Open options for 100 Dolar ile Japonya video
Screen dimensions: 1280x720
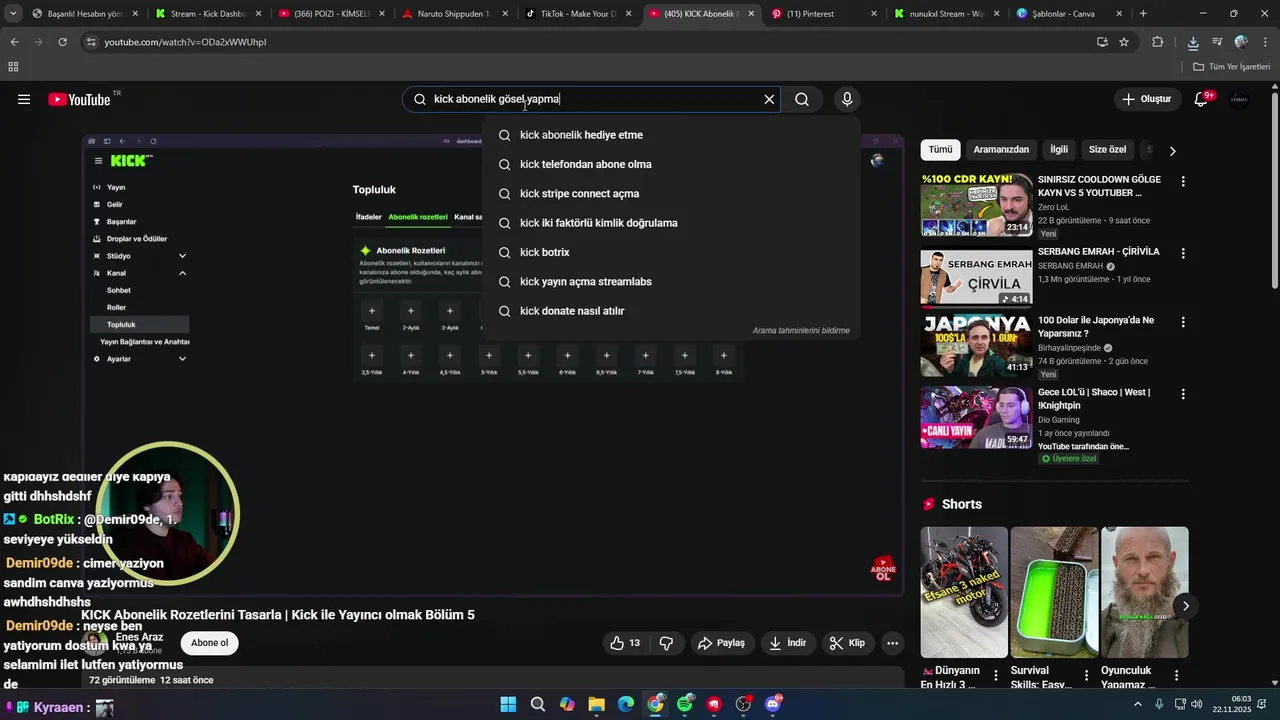coord(1183,323)
